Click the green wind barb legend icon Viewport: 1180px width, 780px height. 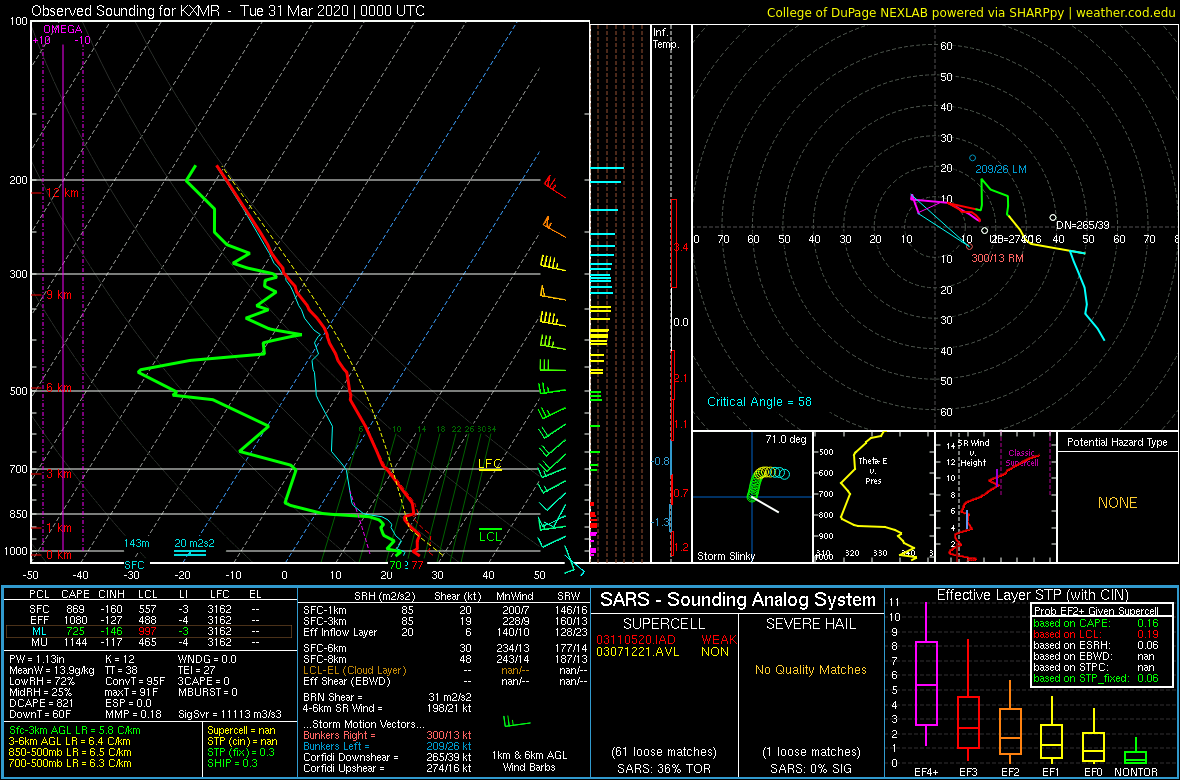[x=515, y=722]
